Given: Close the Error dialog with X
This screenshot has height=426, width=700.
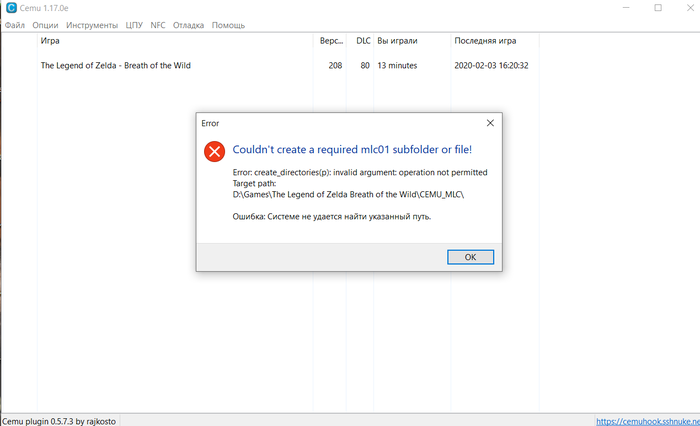Looking at the screenshot, I should [x=489, y=123].
